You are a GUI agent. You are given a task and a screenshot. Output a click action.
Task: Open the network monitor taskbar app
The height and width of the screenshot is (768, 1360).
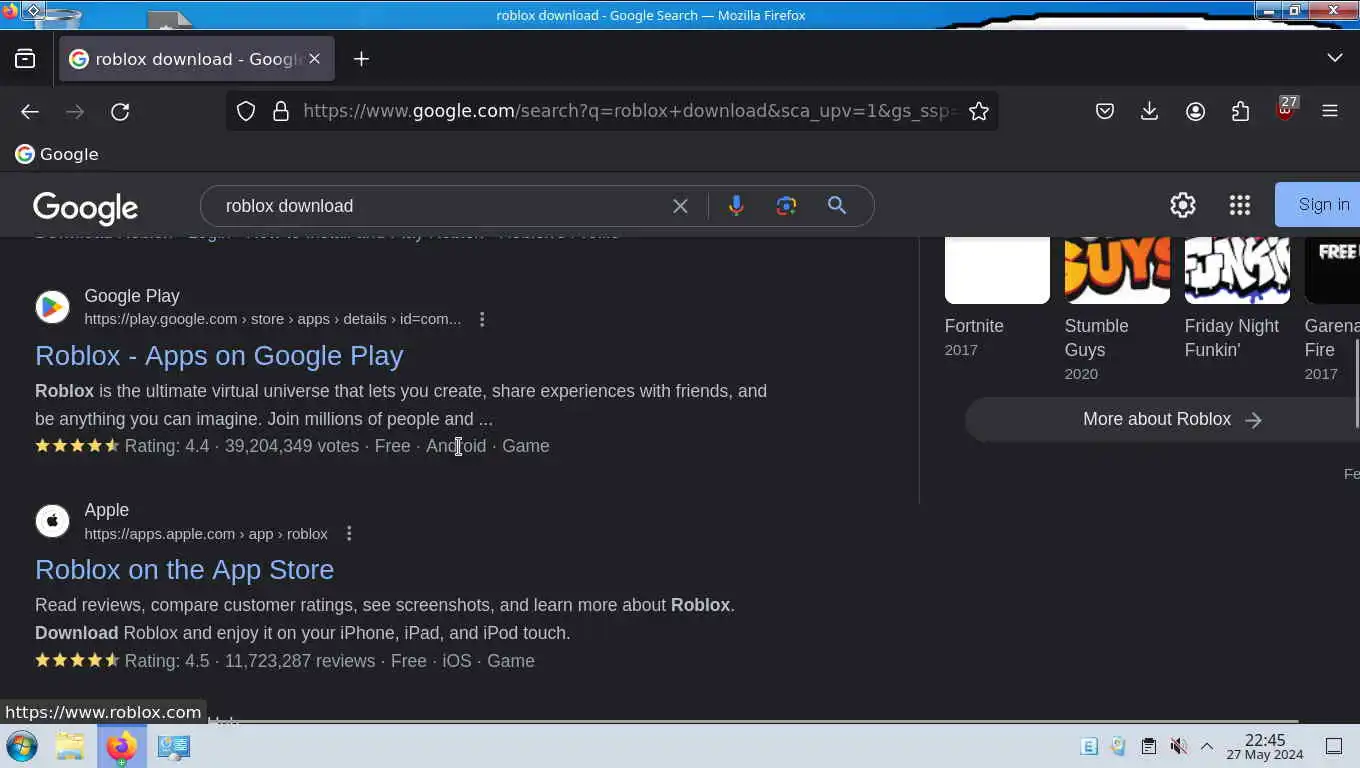pos(174,746)
